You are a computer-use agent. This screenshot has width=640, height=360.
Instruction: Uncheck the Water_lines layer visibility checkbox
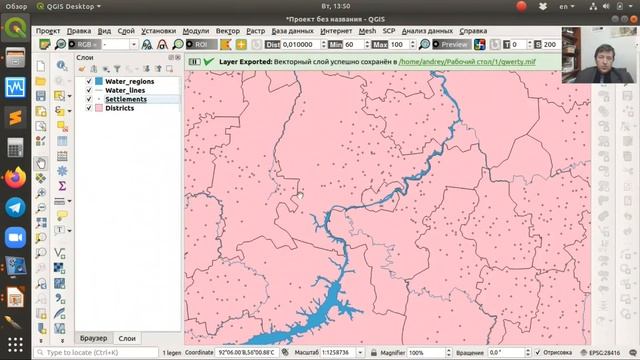pos(89,90)
